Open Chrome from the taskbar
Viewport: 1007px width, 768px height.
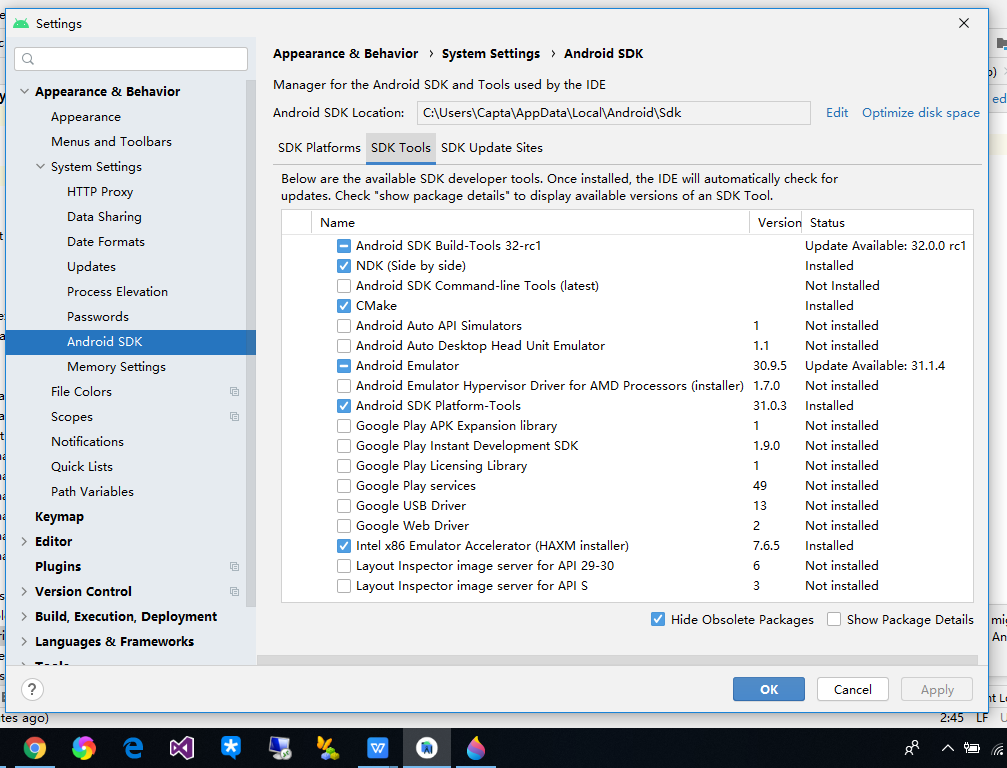35,748
